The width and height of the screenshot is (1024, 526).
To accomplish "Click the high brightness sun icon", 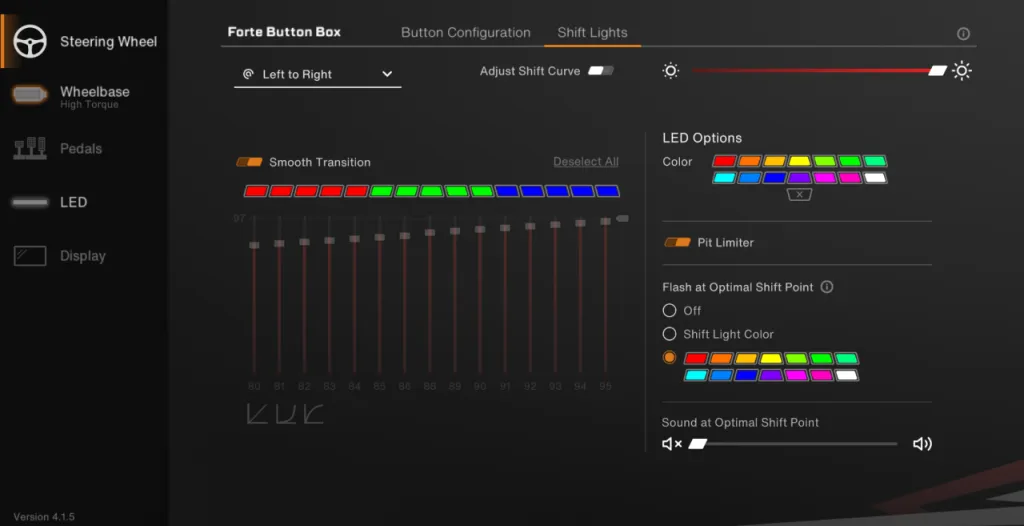I will pos(961,71).
